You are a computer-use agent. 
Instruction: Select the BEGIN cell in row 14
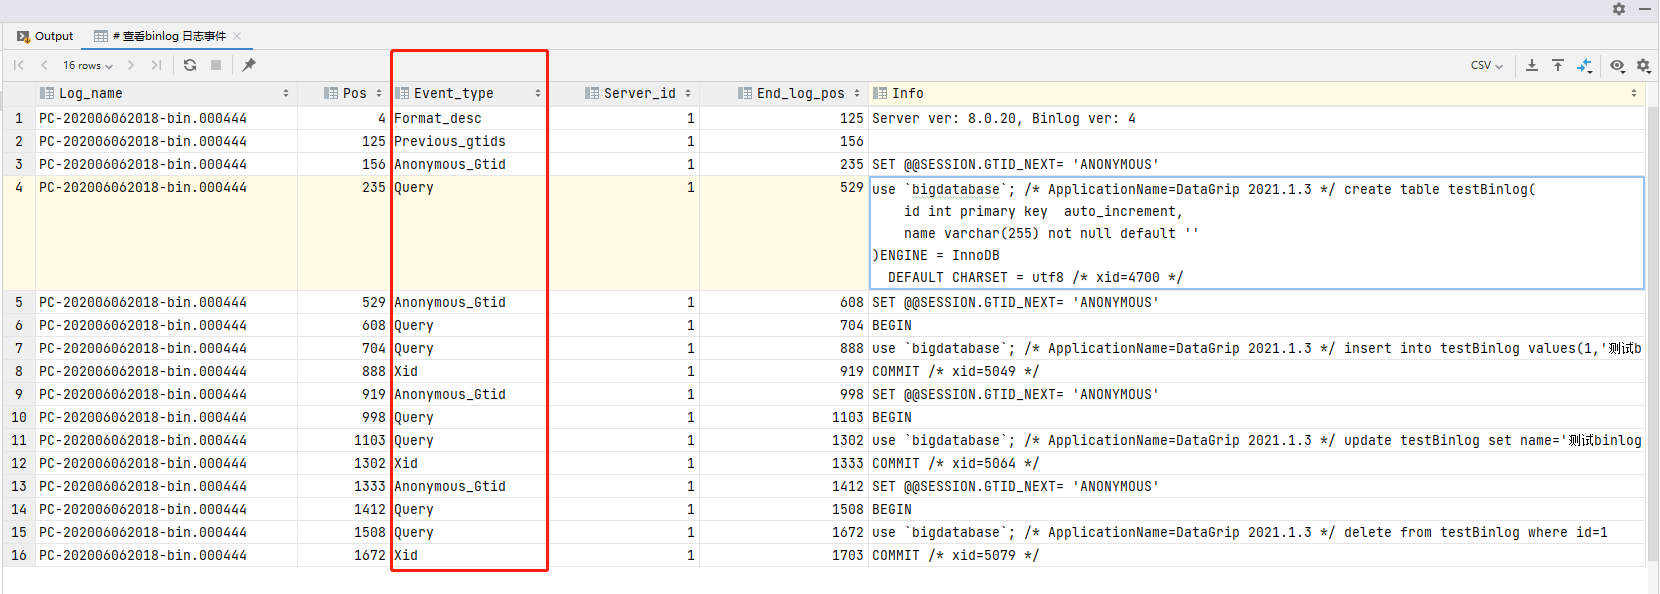[1256, 509]
